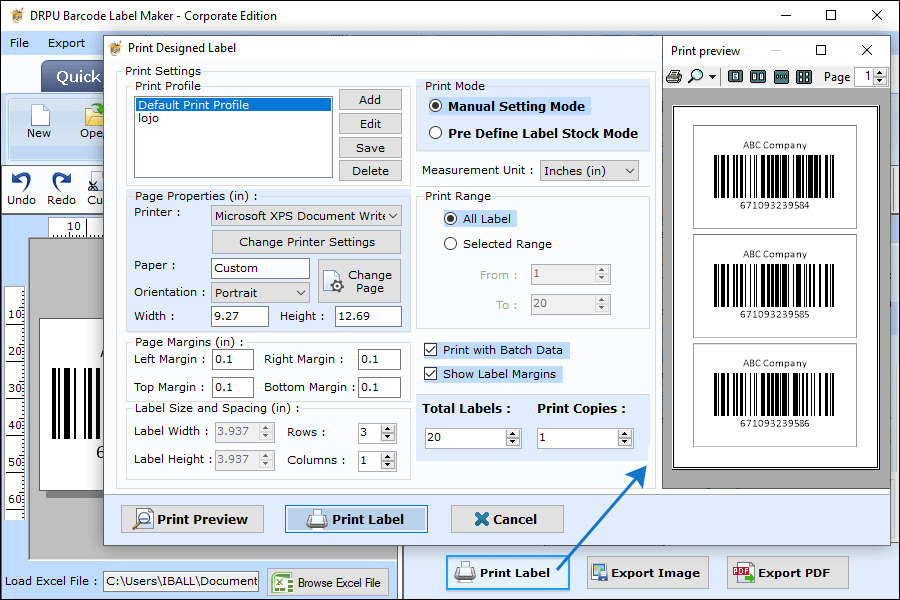The width and height of the screenshot is (900, 600).
Task: Click Save print profile button
Action: [370, 148]
